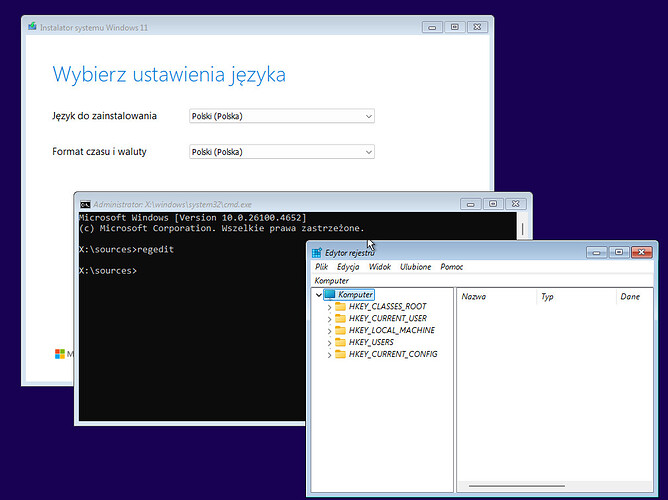Image resolution: width=668 pixels, height=500 pixels.
Task: Click the horizontal scrollbar in values pane
Action: 517,486
